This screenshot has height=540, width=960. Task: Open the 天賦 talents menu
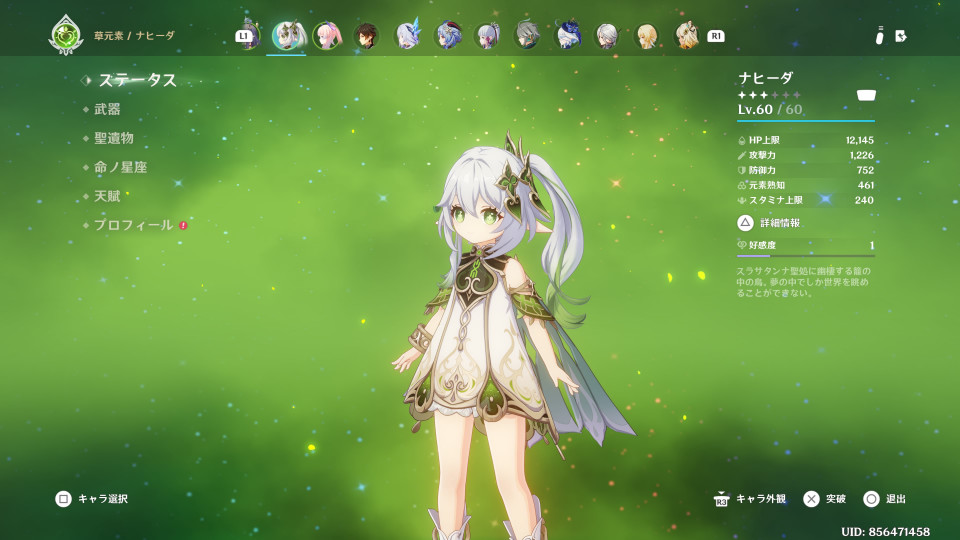pyautogui.click(x=107, y=197)
